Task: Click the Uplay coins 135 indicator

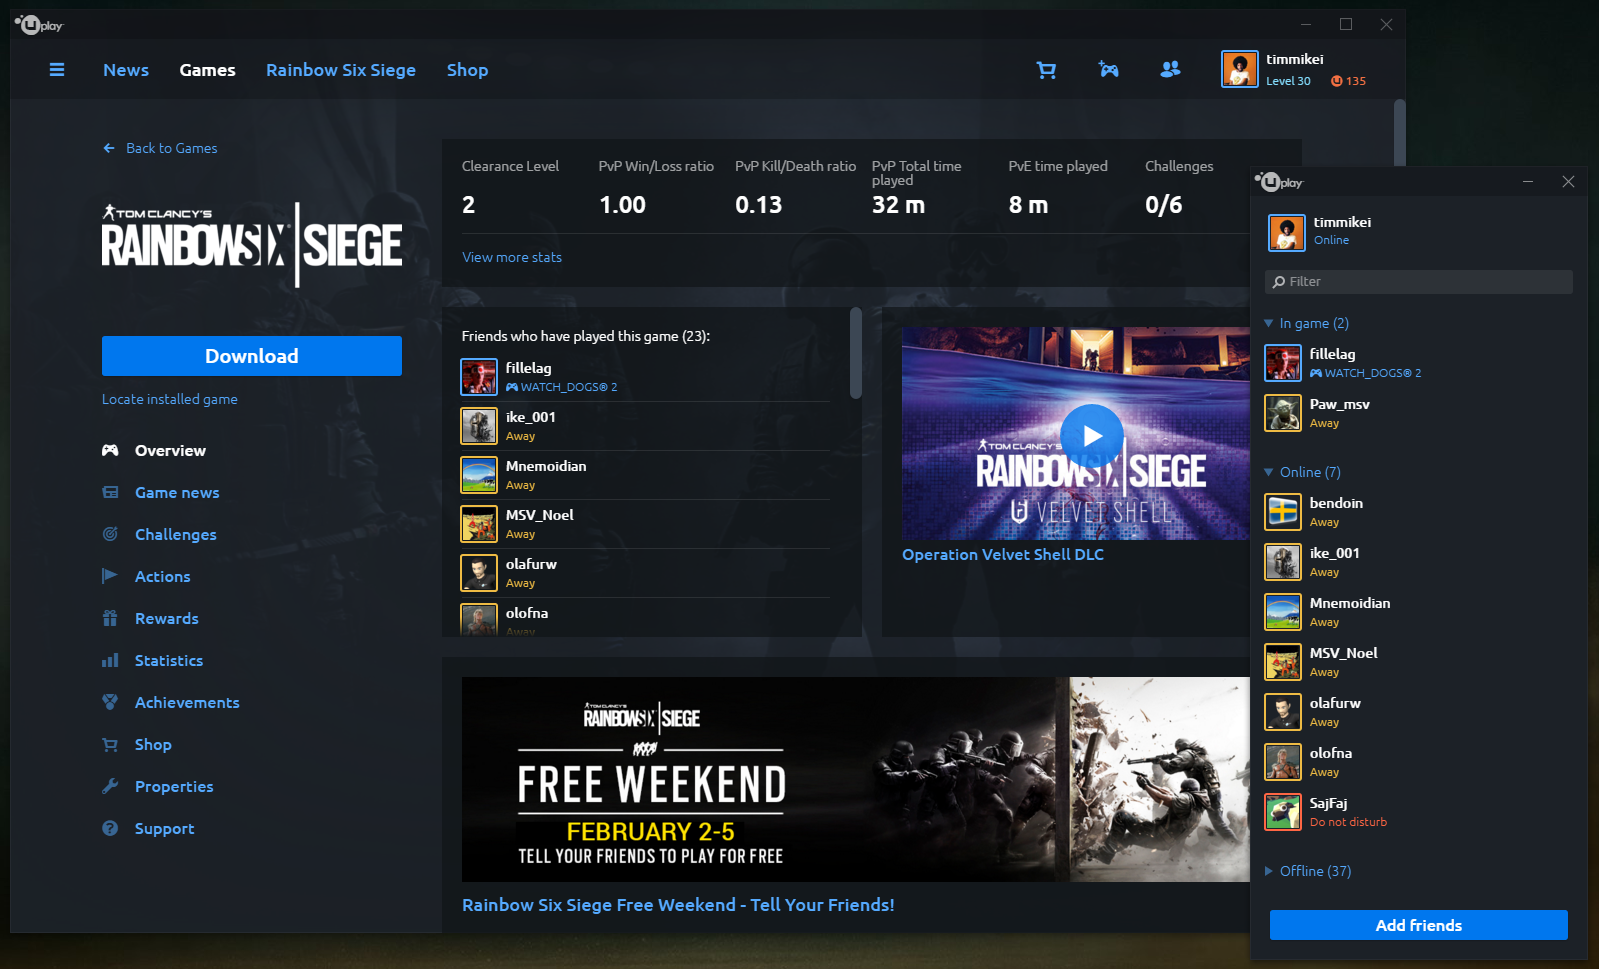Action: (1348, 81)
